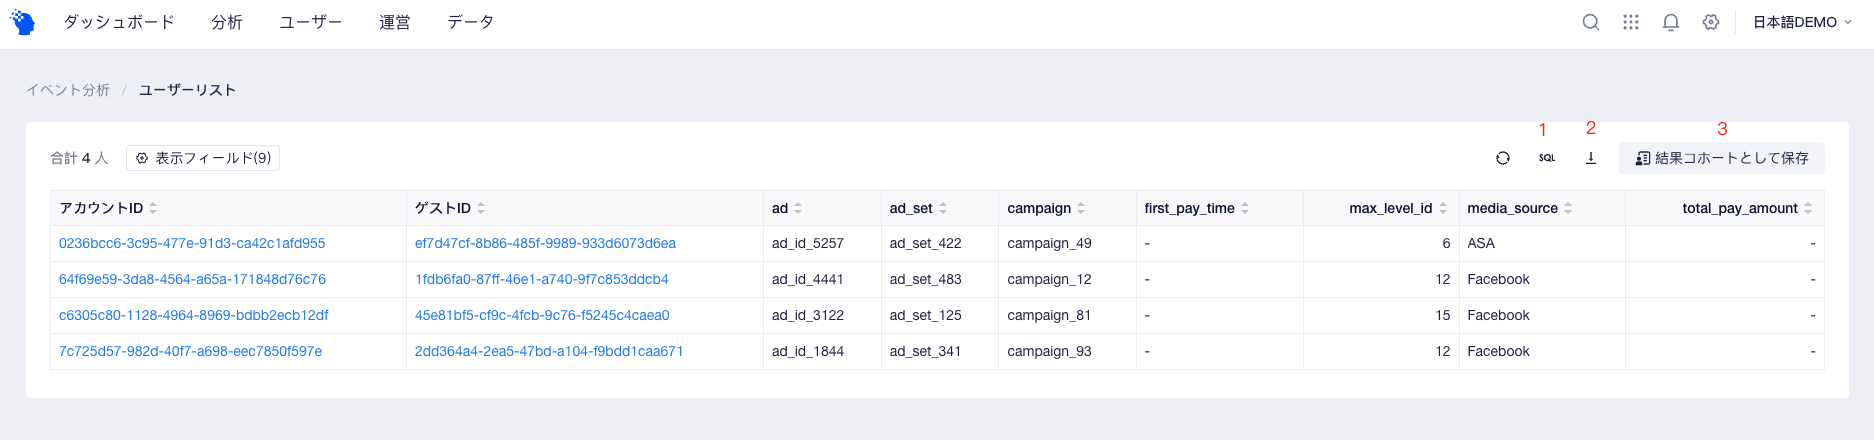Sort by max_level_id column
Viewport: 1874px width, 440px height.
(x=1443, y=208)
